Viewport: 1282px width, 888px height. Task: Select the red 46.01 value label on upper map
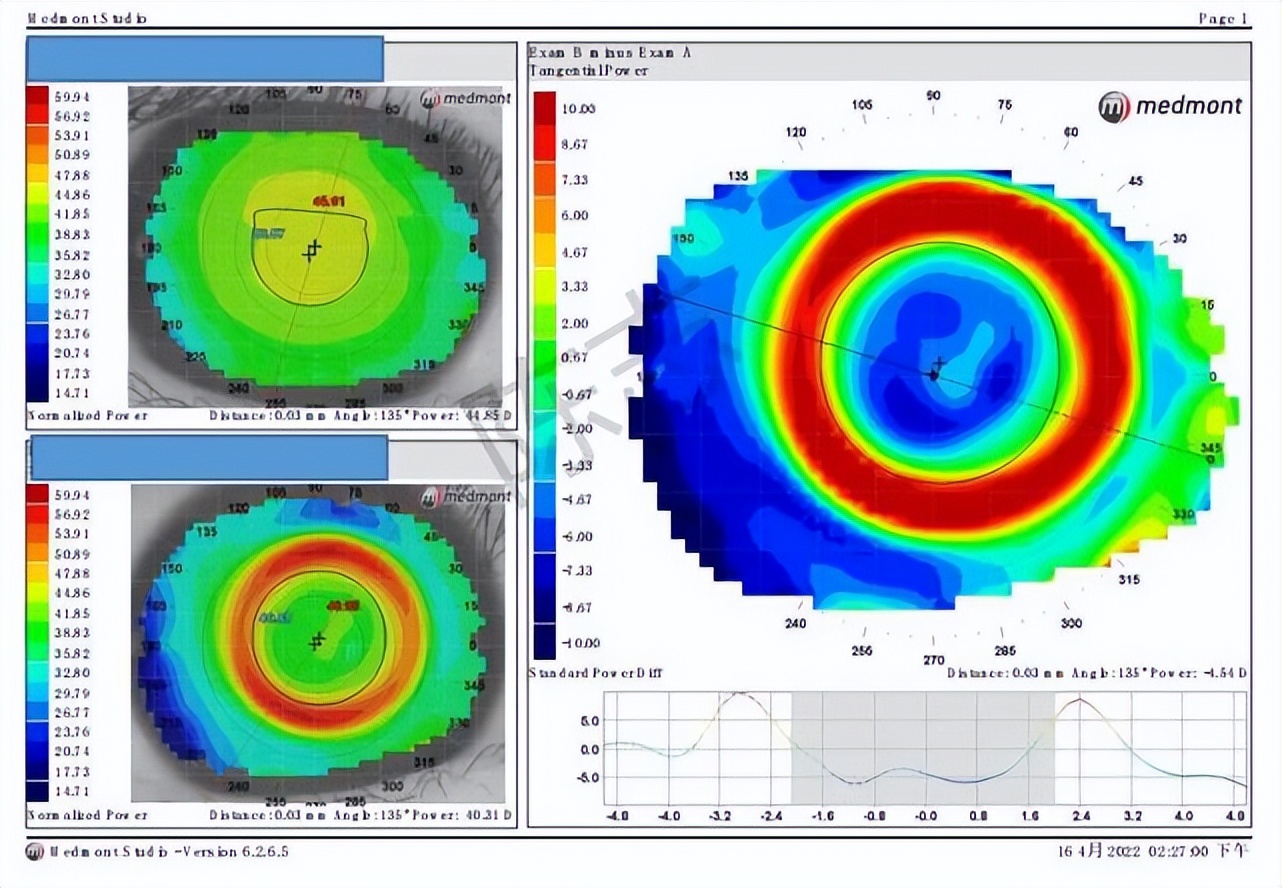click(x=329, y=202)
